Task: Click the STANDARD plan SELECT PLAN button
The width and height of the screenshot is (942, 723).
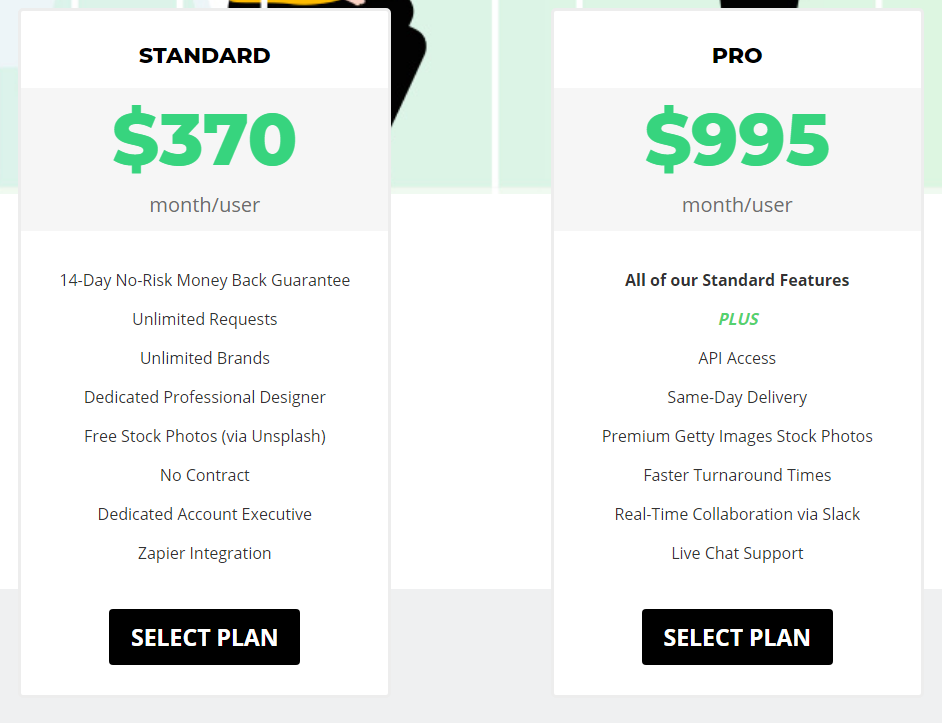Action: click(204, 637)
